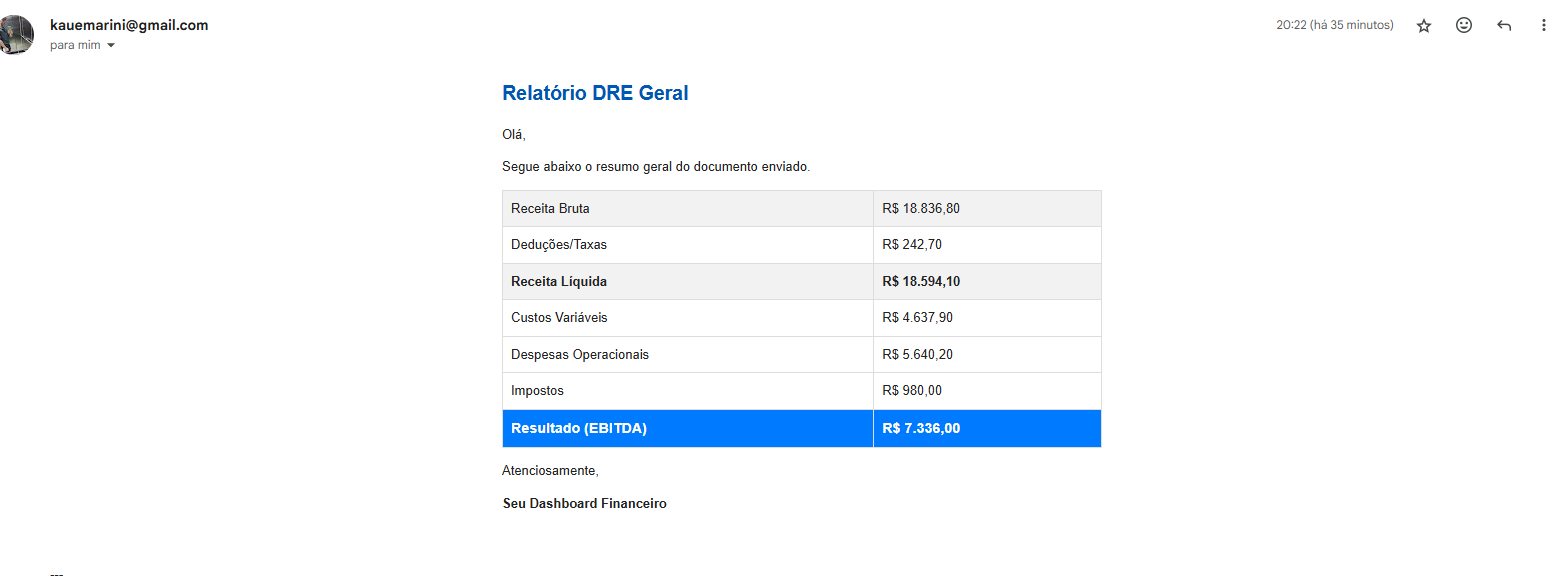This screenshot has height=587, width=1557.
Task: Click the blue Resultado (EBITDA) cell
Action: pos(579,428)
